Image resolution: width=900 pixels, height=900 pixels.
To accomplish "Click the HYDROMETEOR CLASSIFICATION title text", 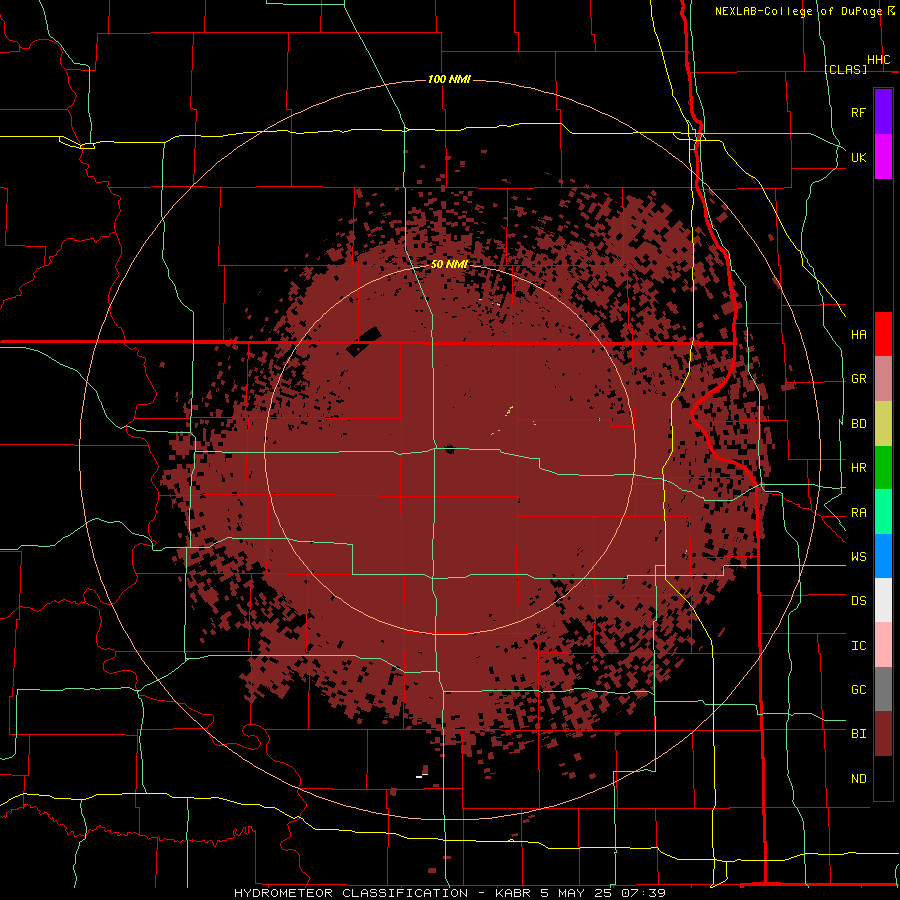I will coord(351,893).
